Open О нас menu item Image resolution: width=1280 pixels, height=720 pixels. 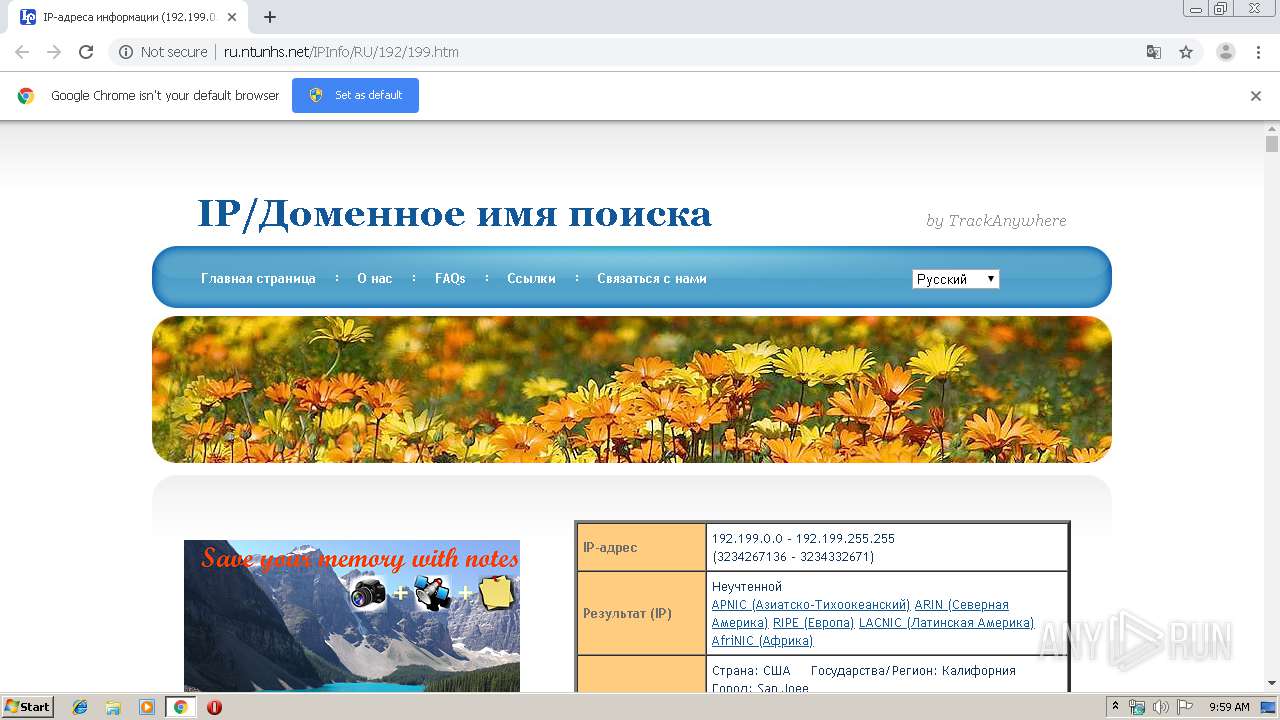coord(375,279)
